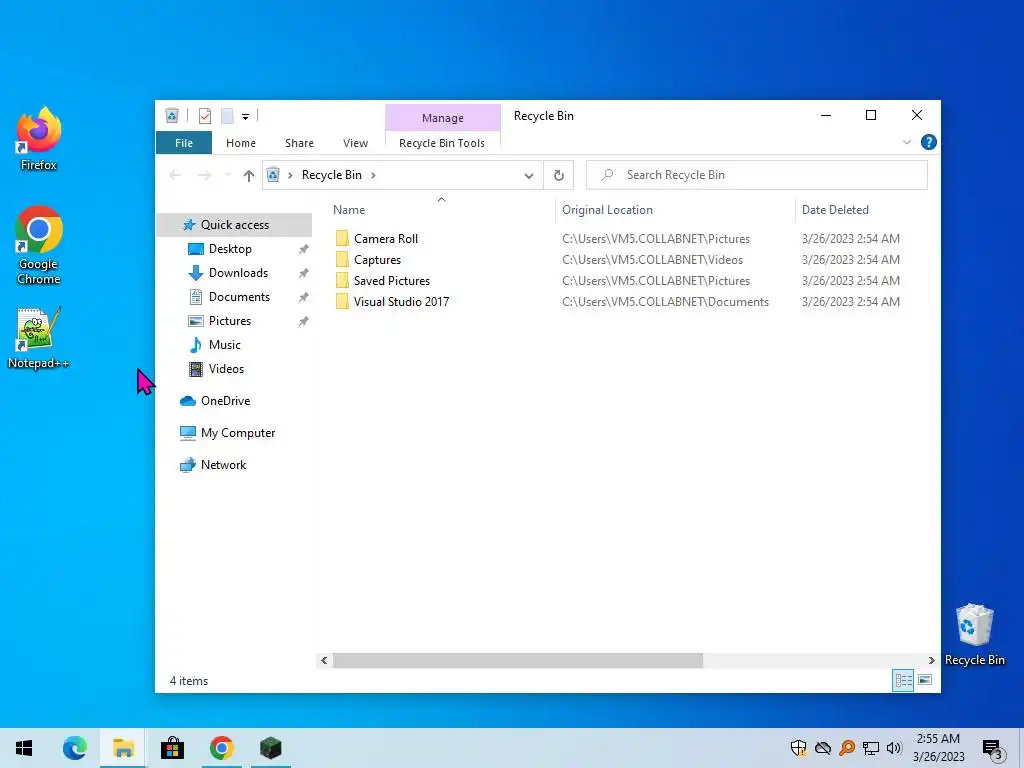The width and height of the screenshot is (1024, 768).
Task: Open the File menu tab
Action: click(x=184, y=143)
